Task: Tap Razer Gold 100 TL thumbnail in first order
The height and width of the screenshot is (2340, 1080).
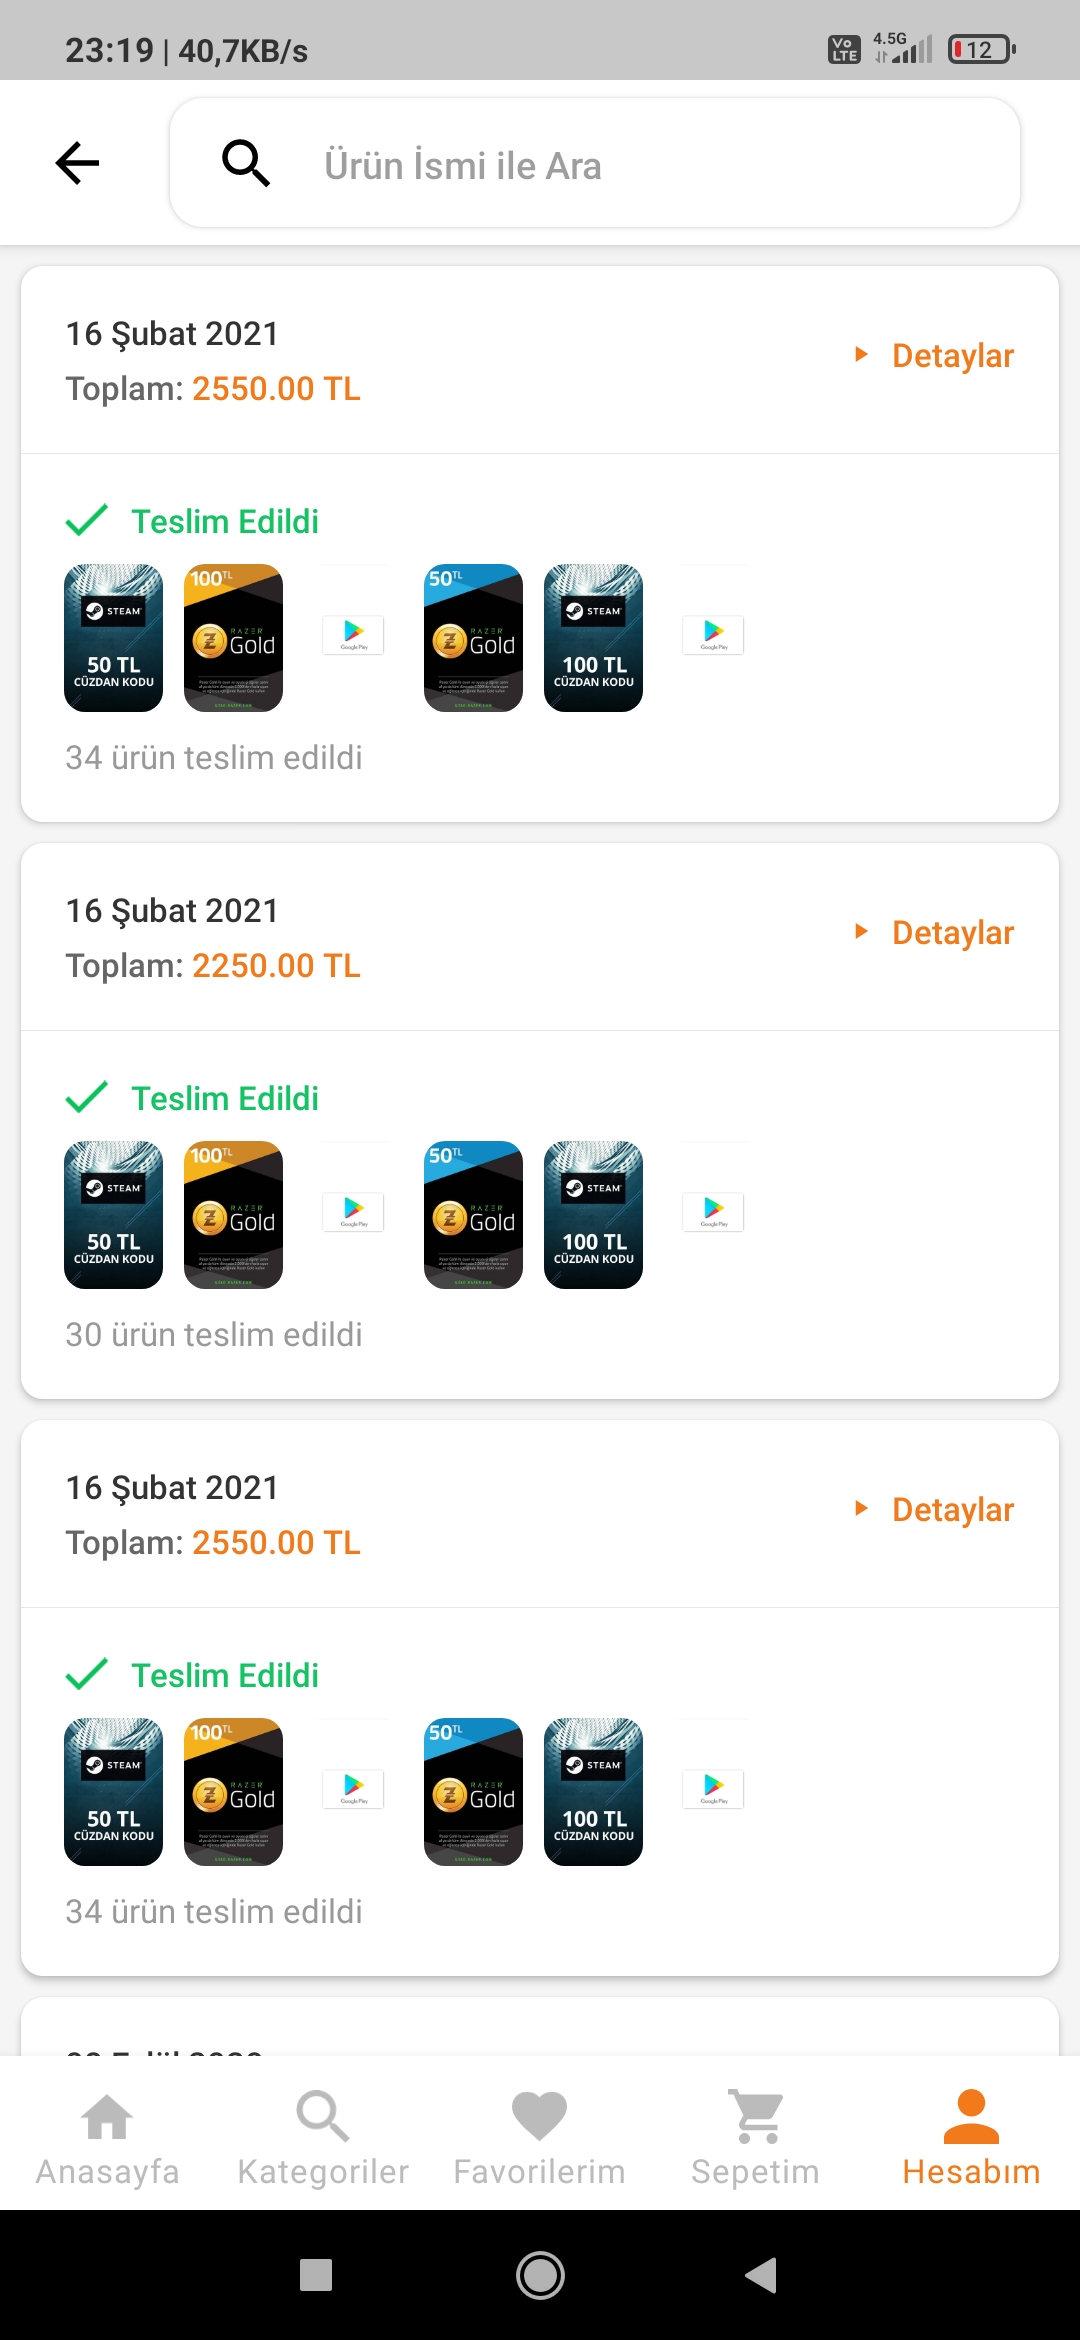Action: coord(234,638)
